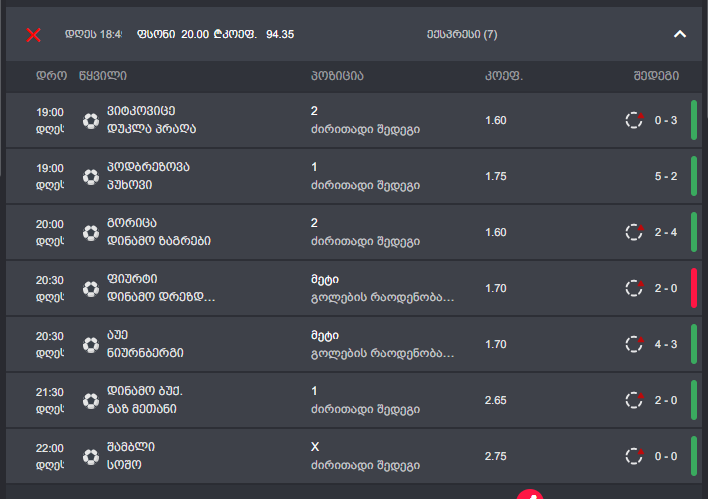Click the odds 2.75
Image resolution: width=708 pixels, height=499 pixels.
495,456
